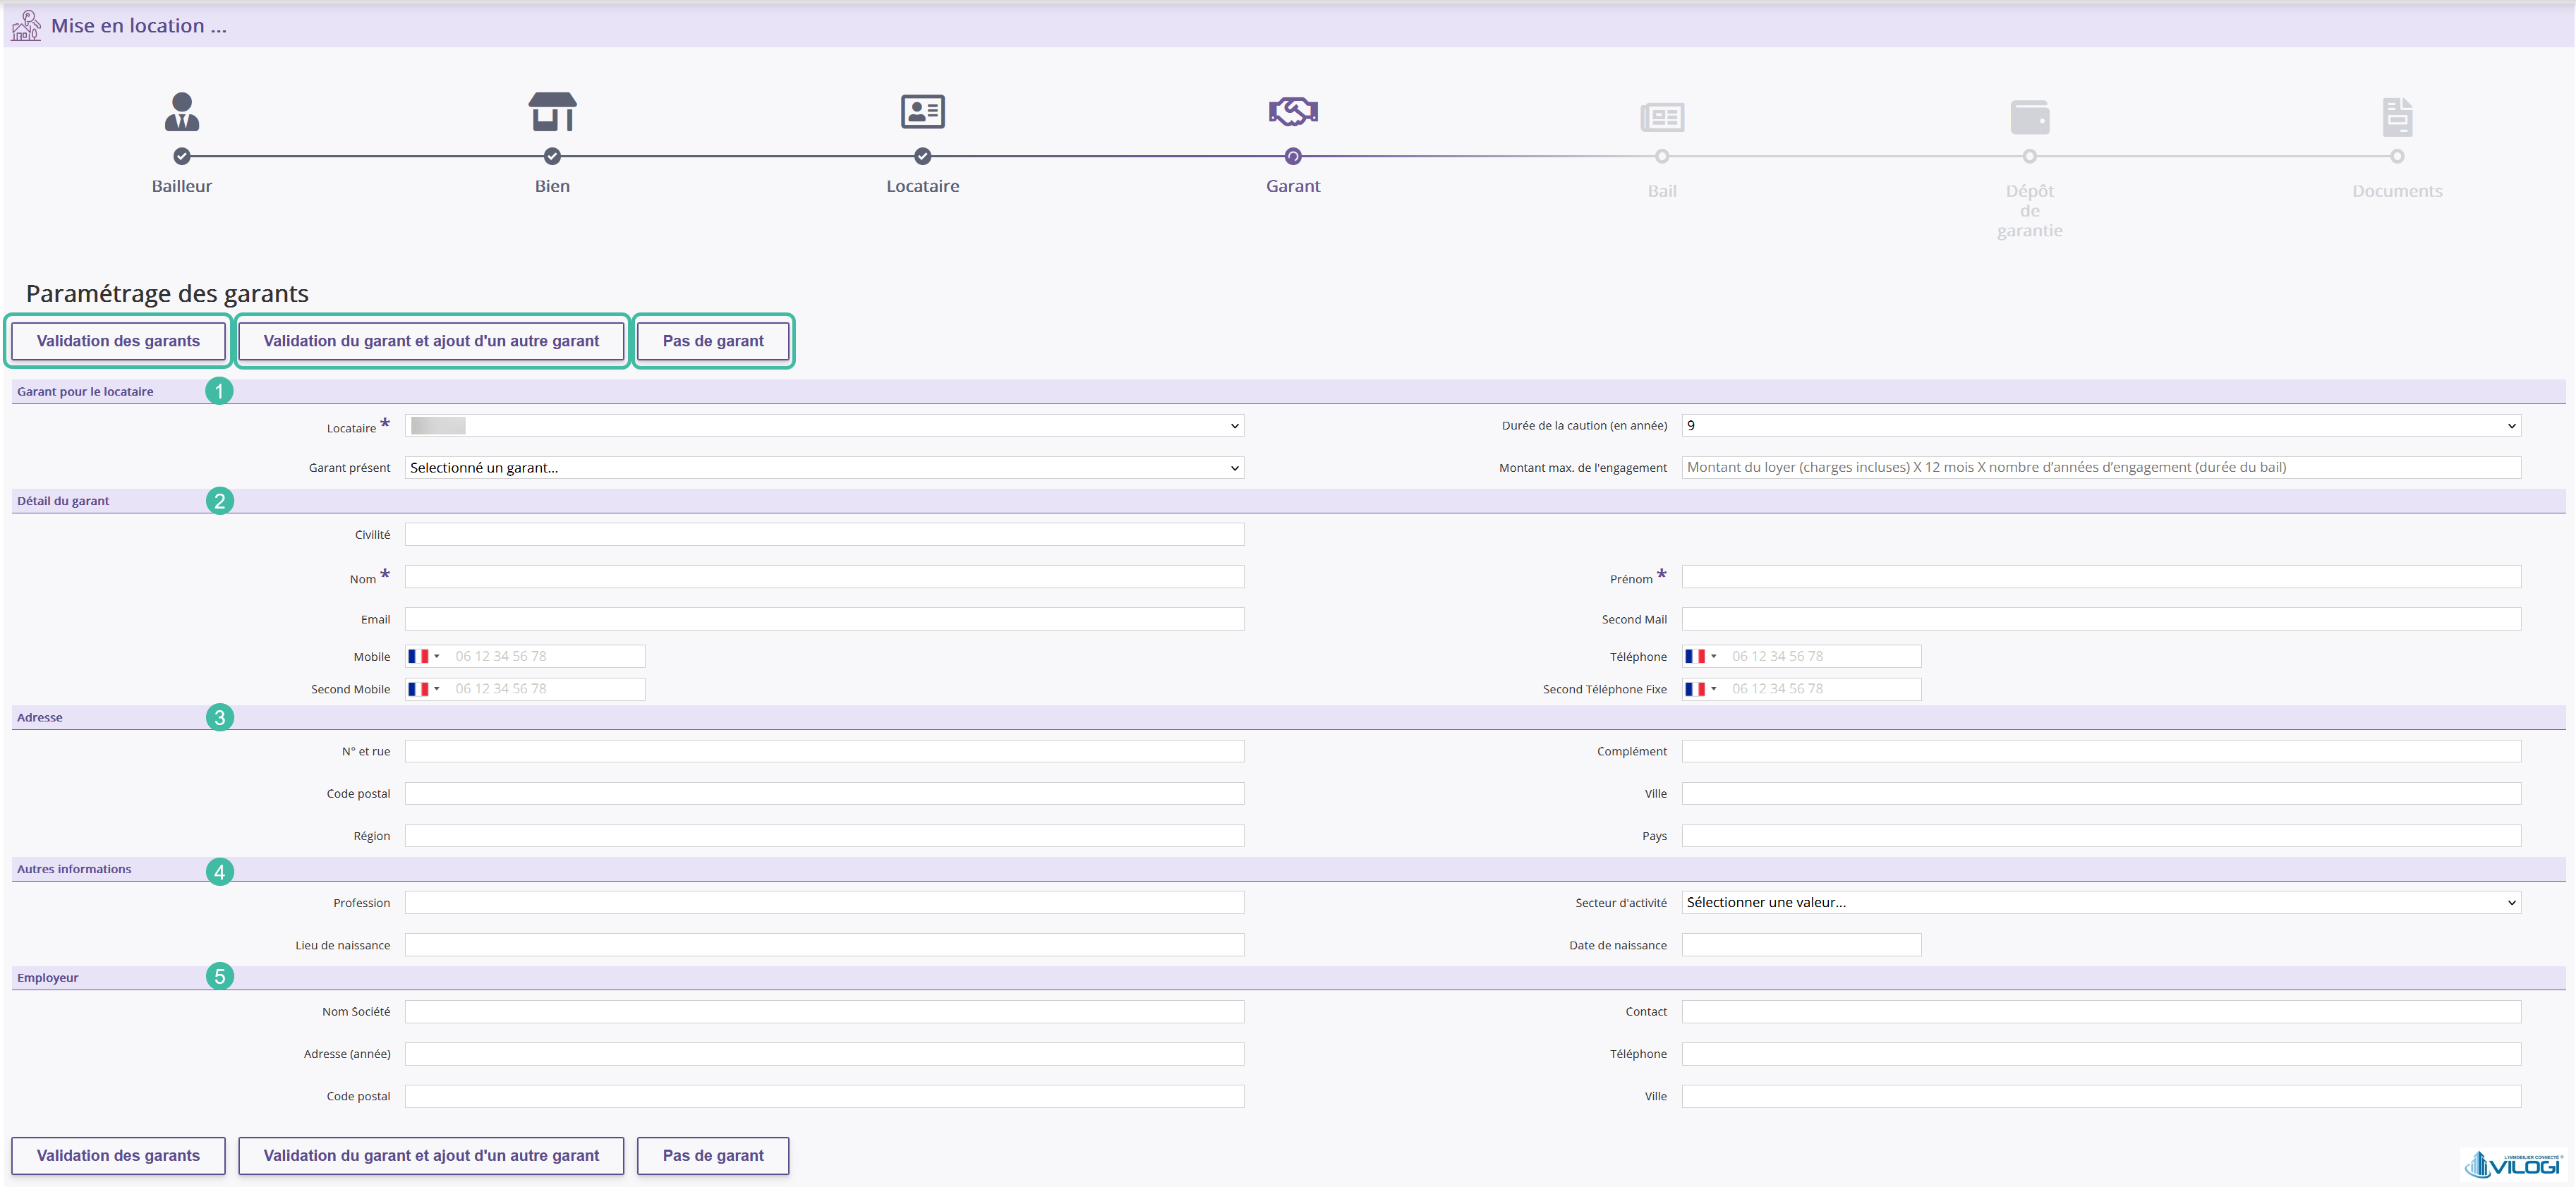
Task: Click the Pays input field
Action: (2101, 836)
